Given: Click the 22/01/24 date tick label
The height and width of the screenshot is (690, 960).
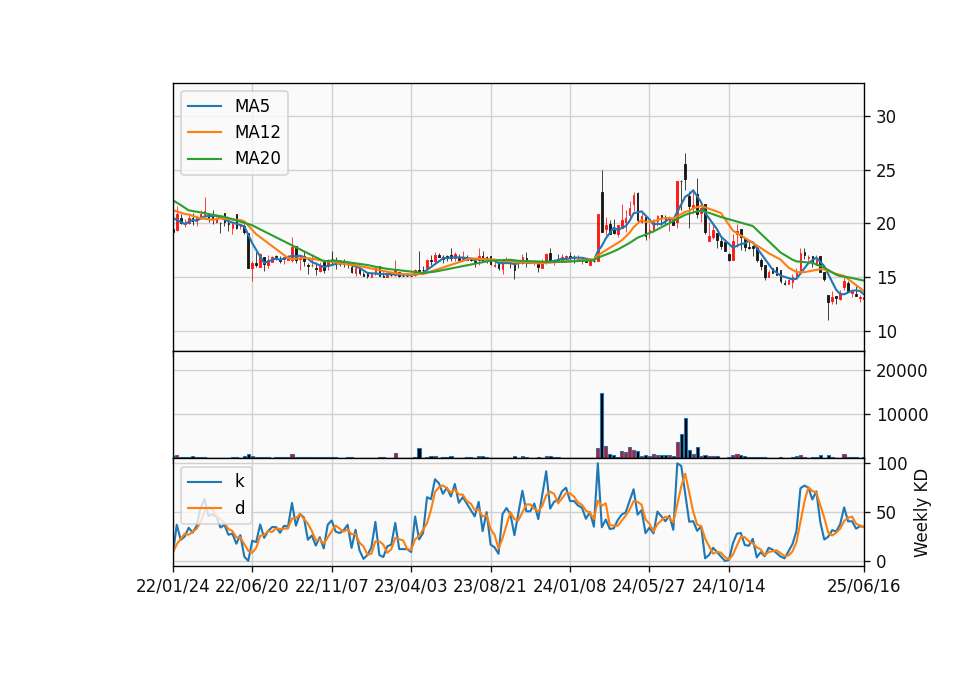Looking at the screenshot, I should [173, 586].
